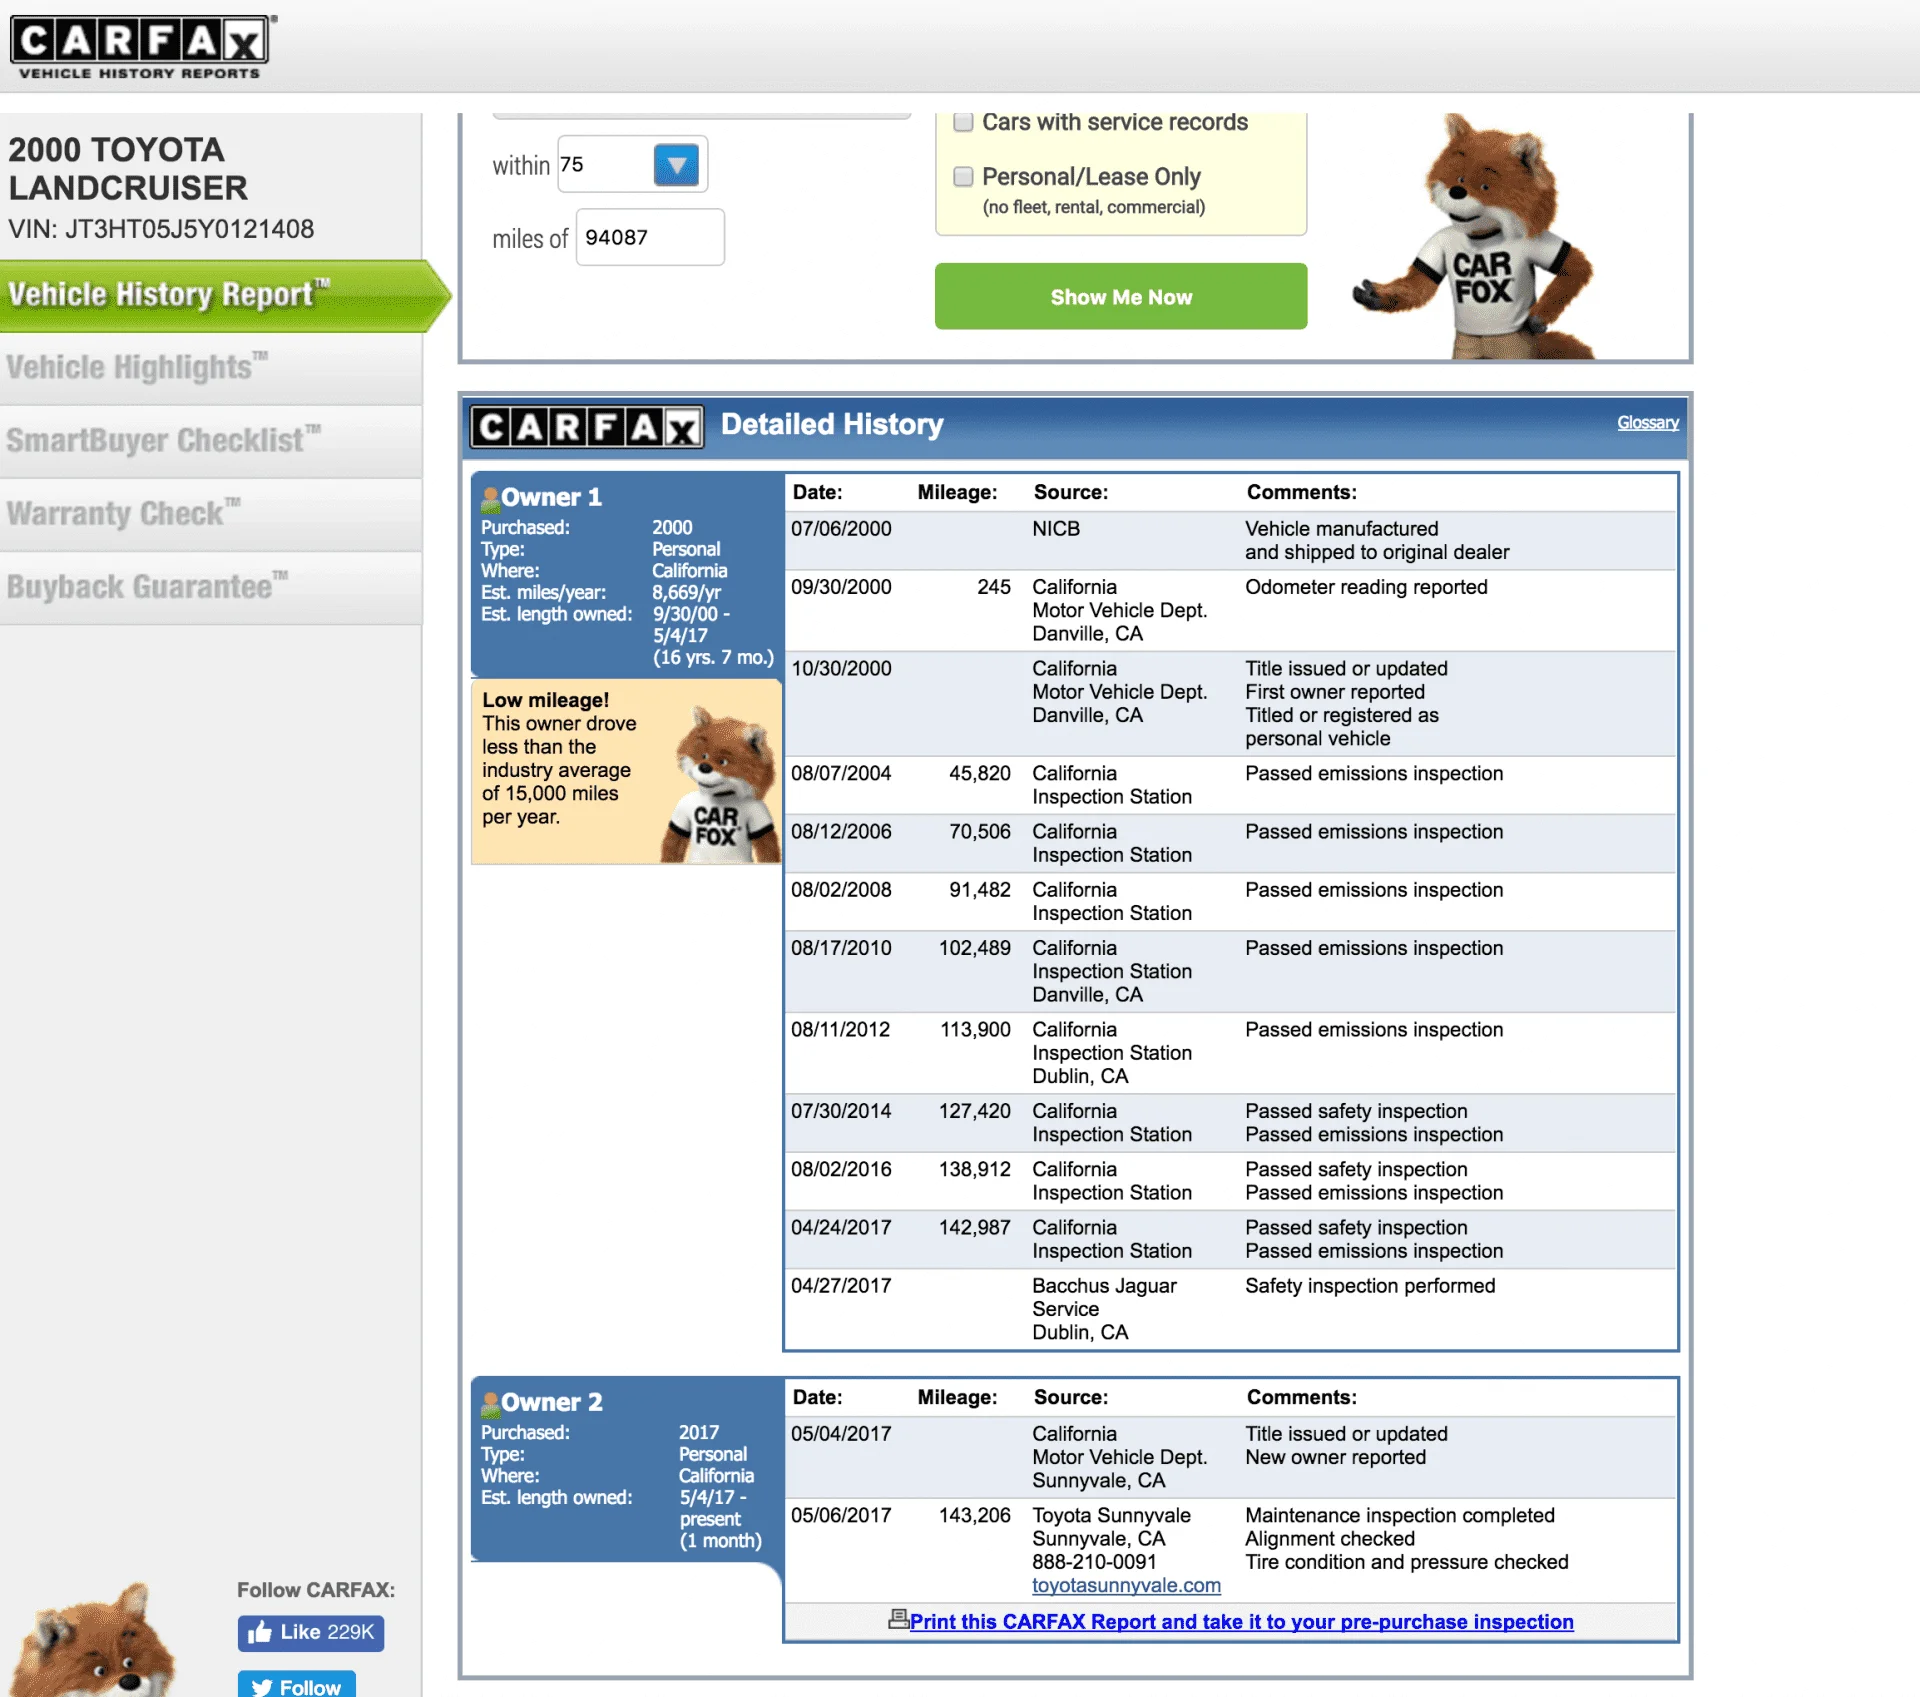1920x1697 pixels.
Task: Click the green Show Me Now button
Action: tap(1121, 297)
